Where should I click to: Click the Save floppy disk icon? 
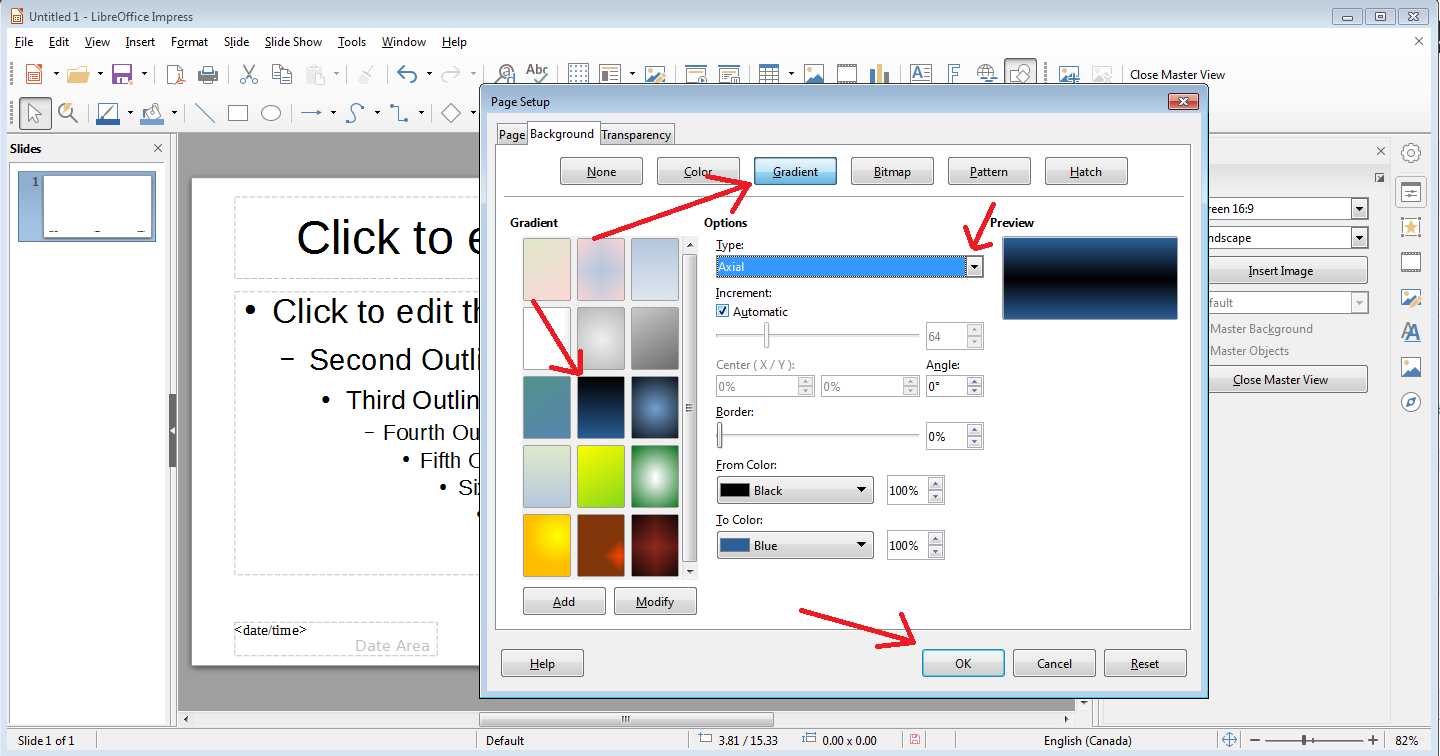(x=122, y=74)
